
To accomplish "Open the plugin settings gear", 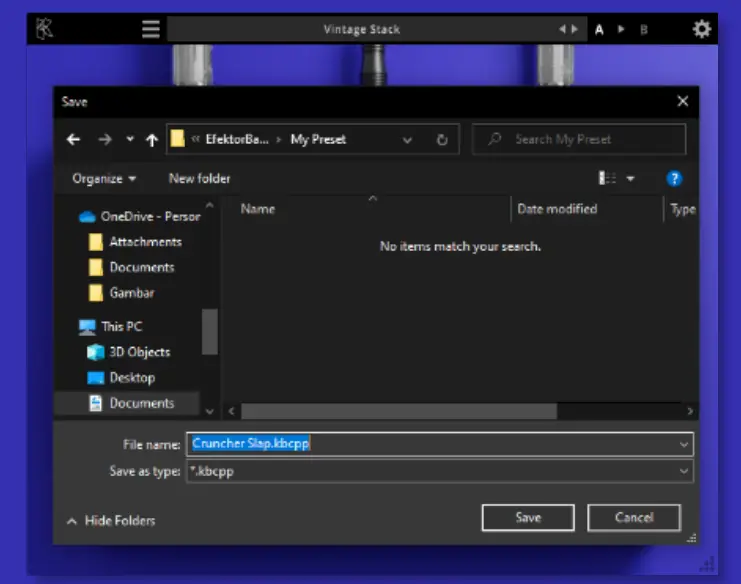I will pyautogui.click(x=702, y=29).
